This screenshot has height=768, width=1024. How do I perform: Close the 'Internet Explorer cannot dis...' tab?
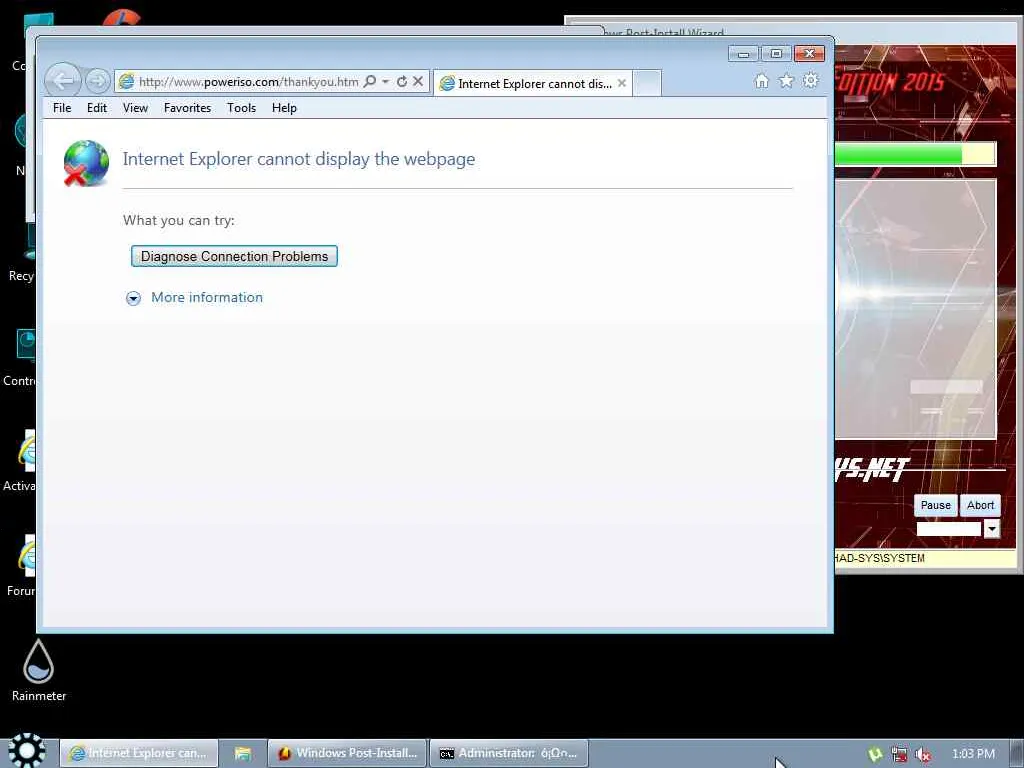pos(622,83)
